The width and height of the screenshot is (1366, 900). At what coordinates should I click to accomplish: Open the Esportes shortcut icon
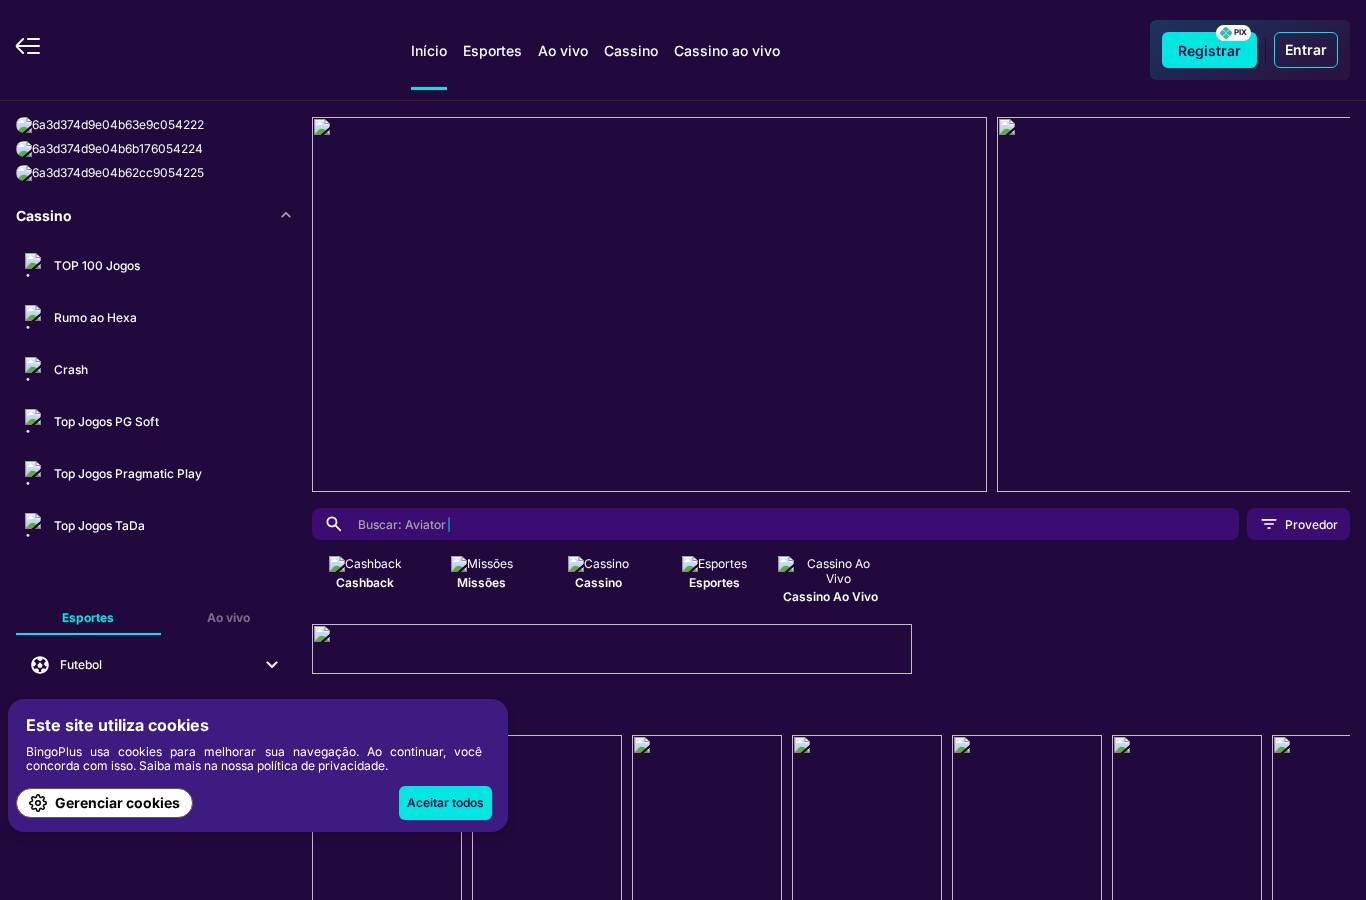714,564
